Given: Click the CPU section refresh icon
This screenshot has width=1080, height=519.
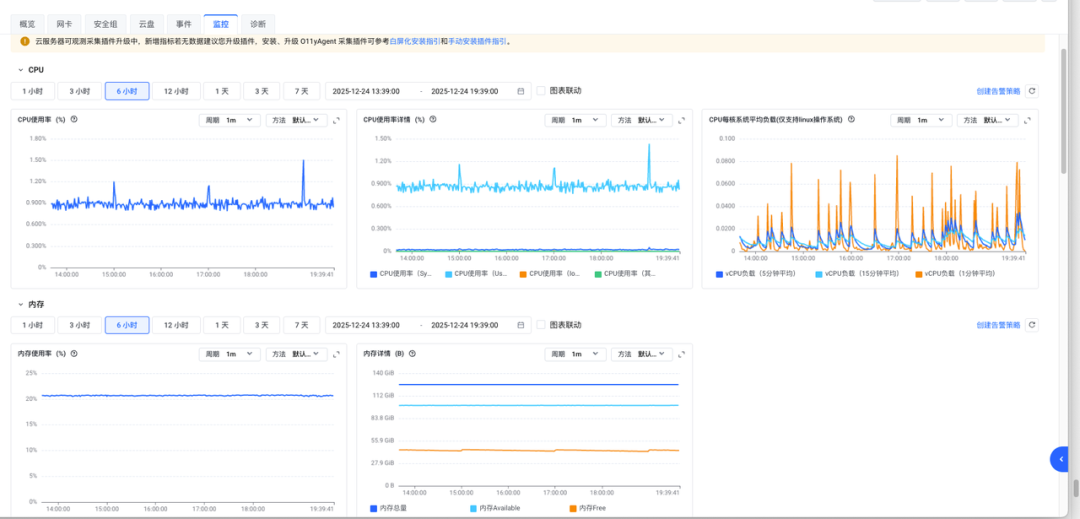Looking at the screenshot, I should (x=1032, y=91).
